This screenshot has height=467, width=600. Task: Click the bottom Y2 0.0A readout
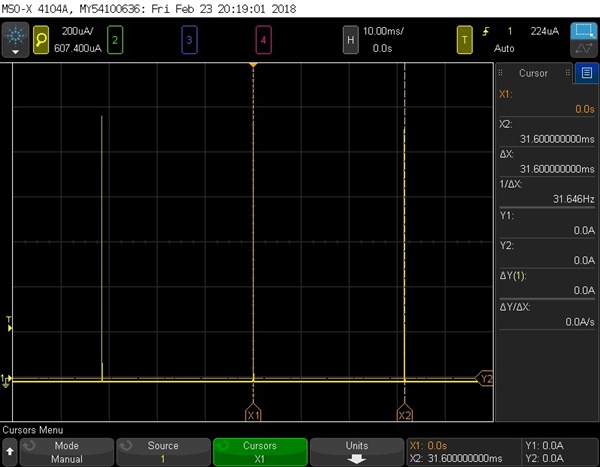[x=544, y=458]
